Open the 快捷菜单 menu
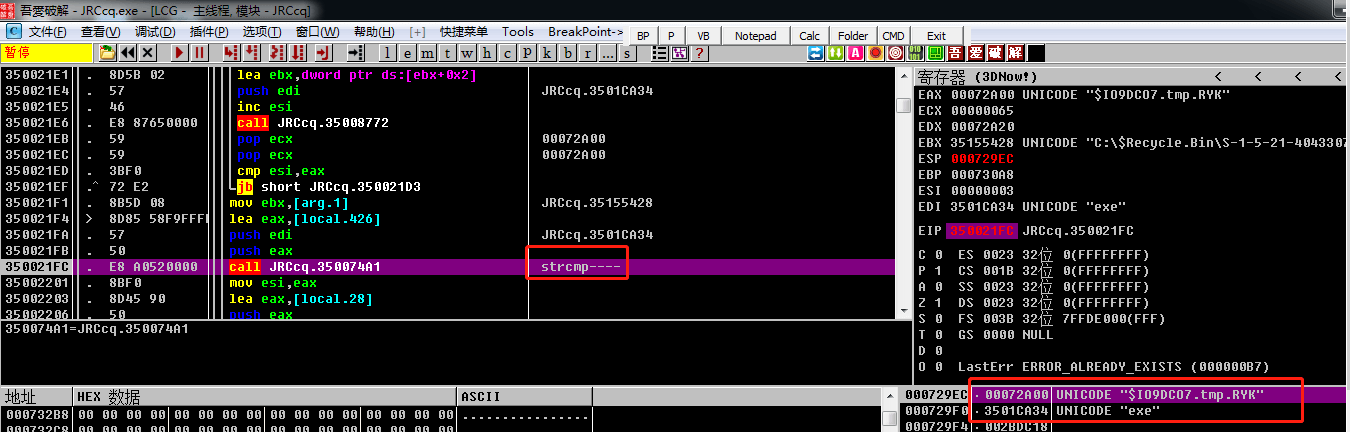This screenshot has height=432, width=1350. [x=463, y=32]
